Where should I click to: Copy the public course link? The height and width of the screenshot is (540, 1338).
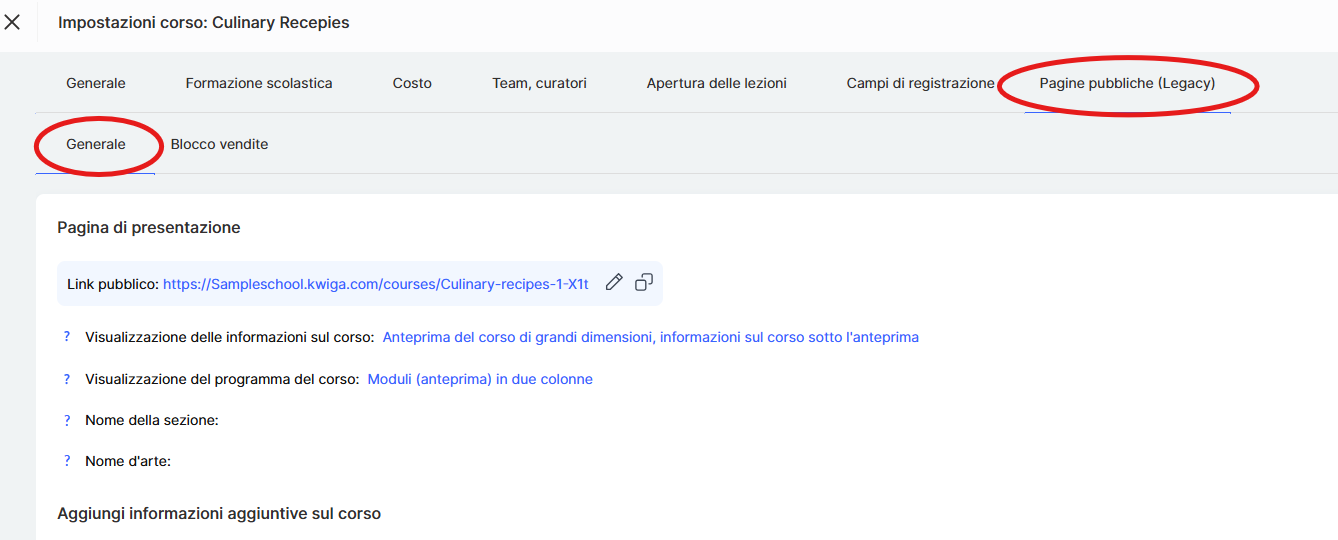pos(644,283)
